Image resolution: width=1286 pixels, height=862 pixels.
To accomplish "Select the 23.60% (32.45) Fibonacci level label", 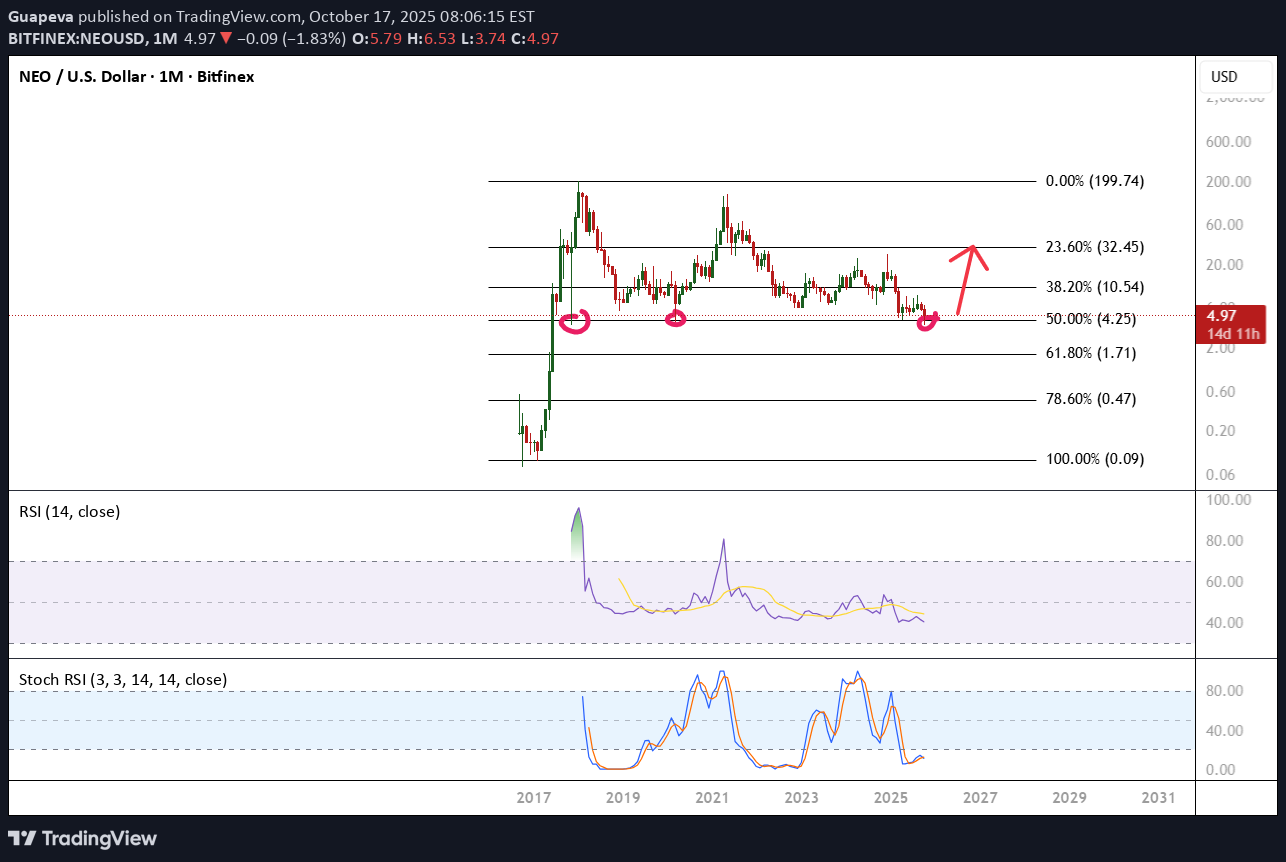I will tap(1094, 246).
